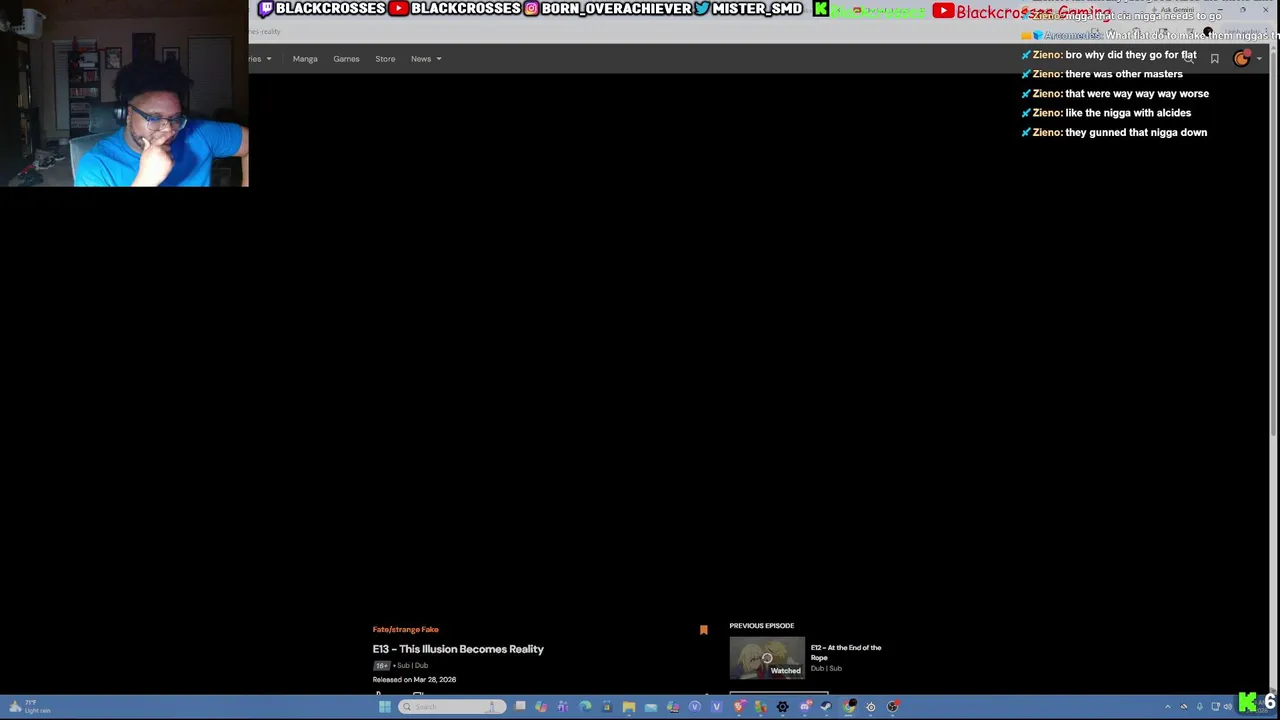Open Steam from the taskbar
The image size is (1280, 720).
[x=826, y=707]
